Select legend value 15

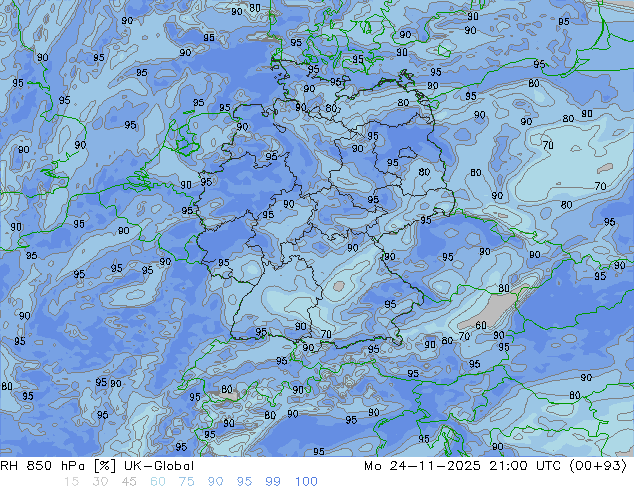71,482
